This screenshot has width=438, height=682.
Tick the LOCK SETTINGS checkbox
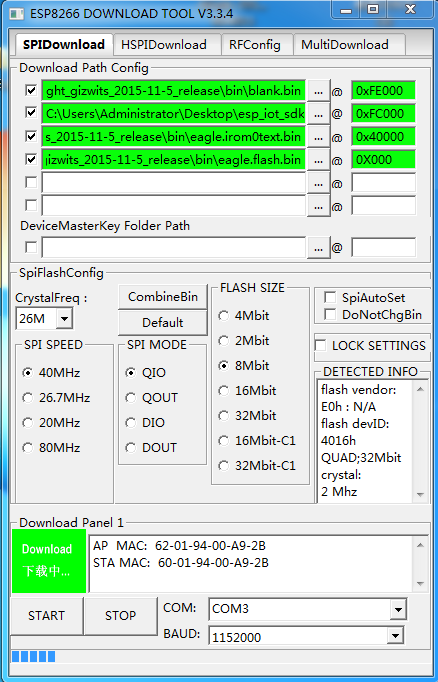[x=321, y=345]
